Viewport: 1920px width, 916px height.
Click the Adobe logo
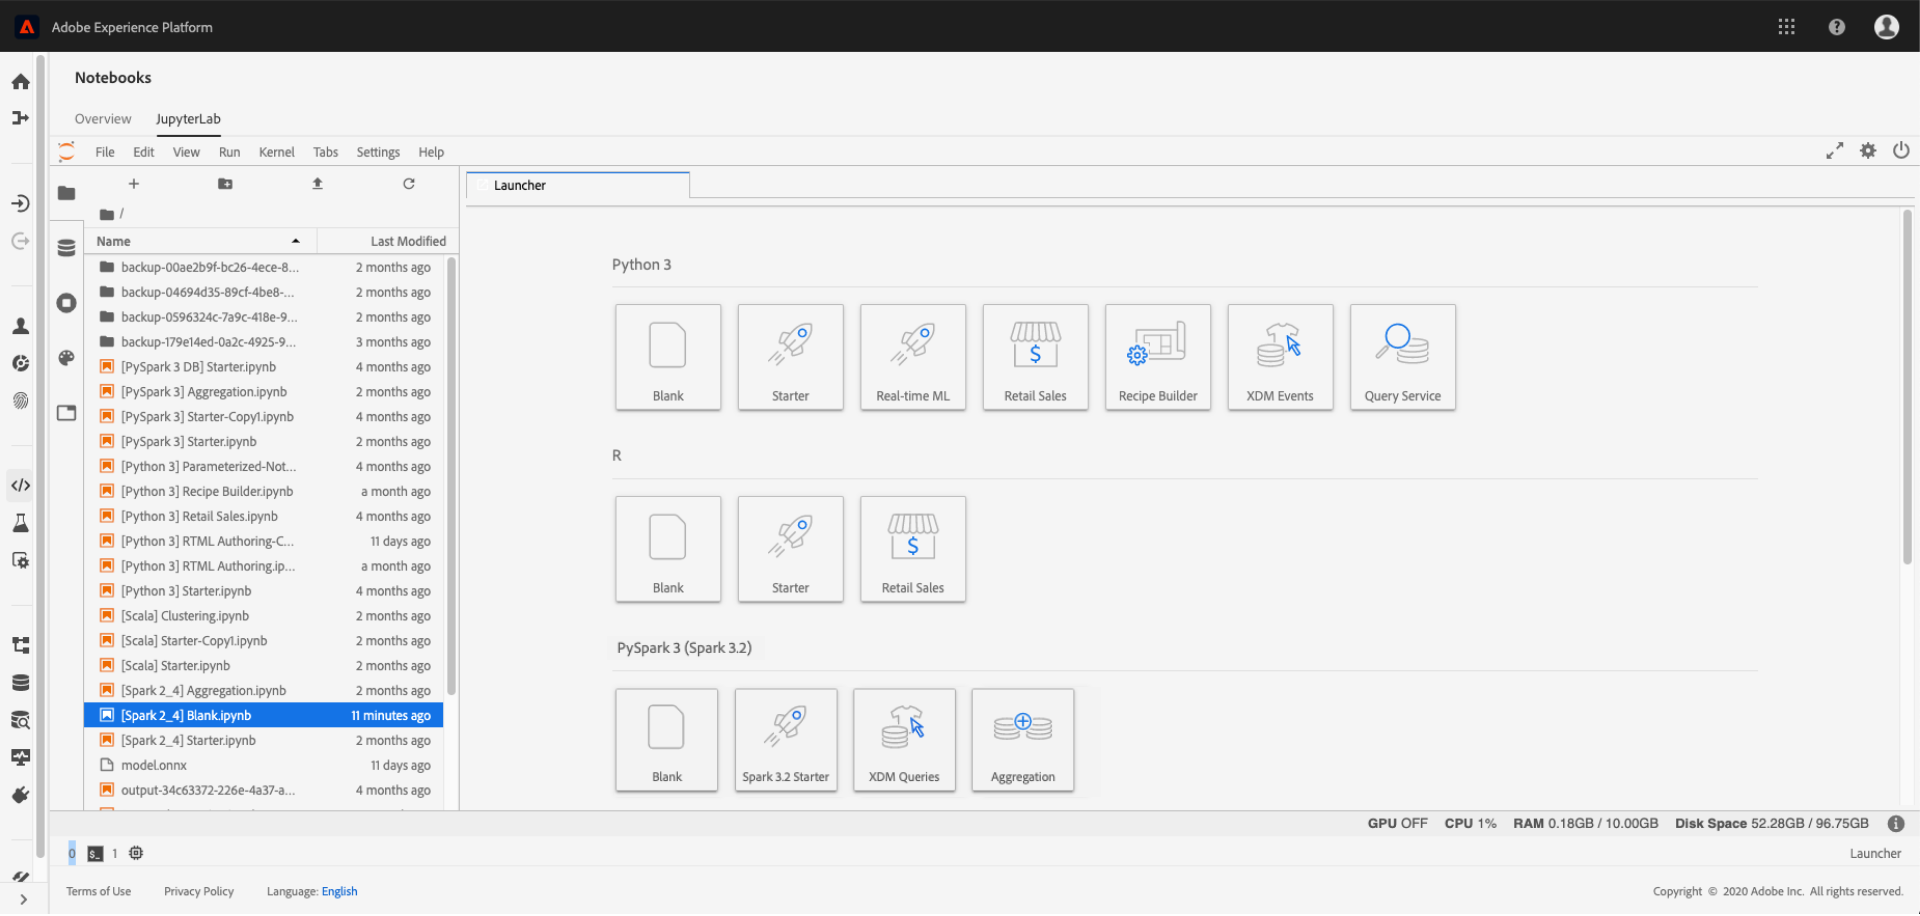click(27, 27)
